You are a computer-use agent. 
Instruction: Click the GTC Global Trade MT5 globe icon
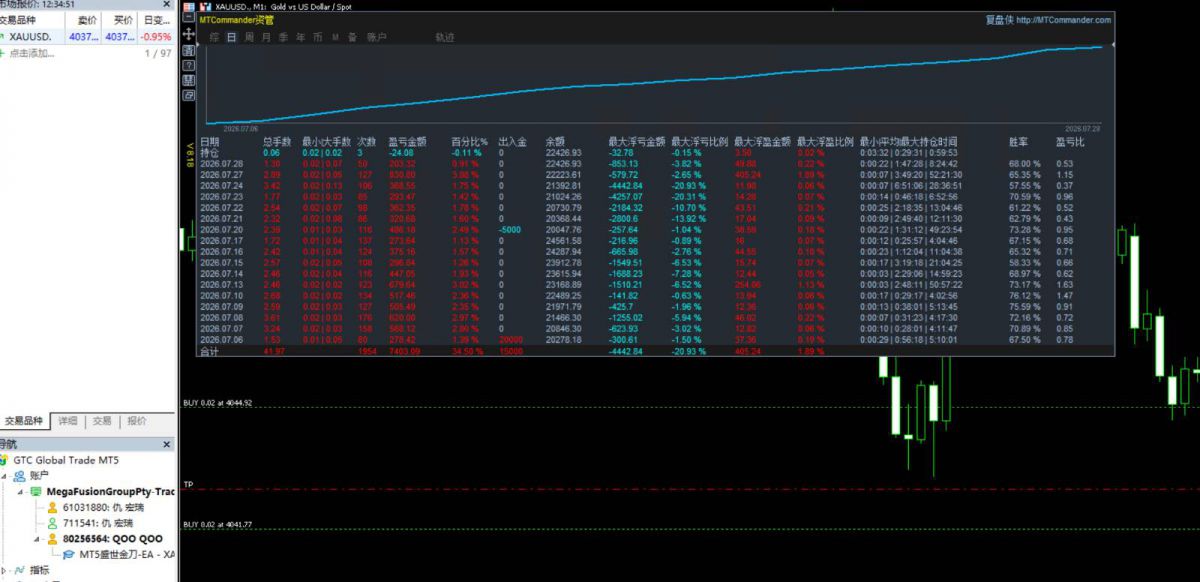(x=4, y=461)
